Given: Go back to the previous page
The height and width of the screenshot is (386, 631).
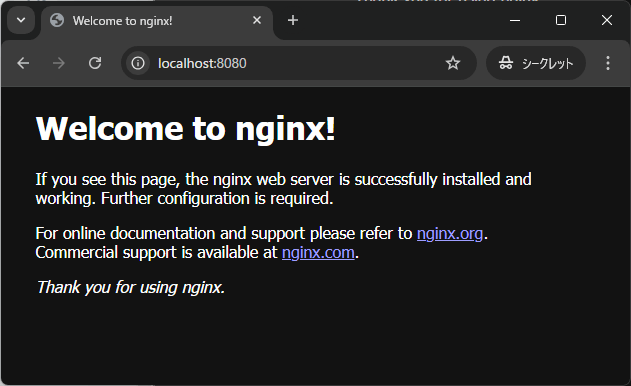Looking at the screenshot, I should coord(23,63).
